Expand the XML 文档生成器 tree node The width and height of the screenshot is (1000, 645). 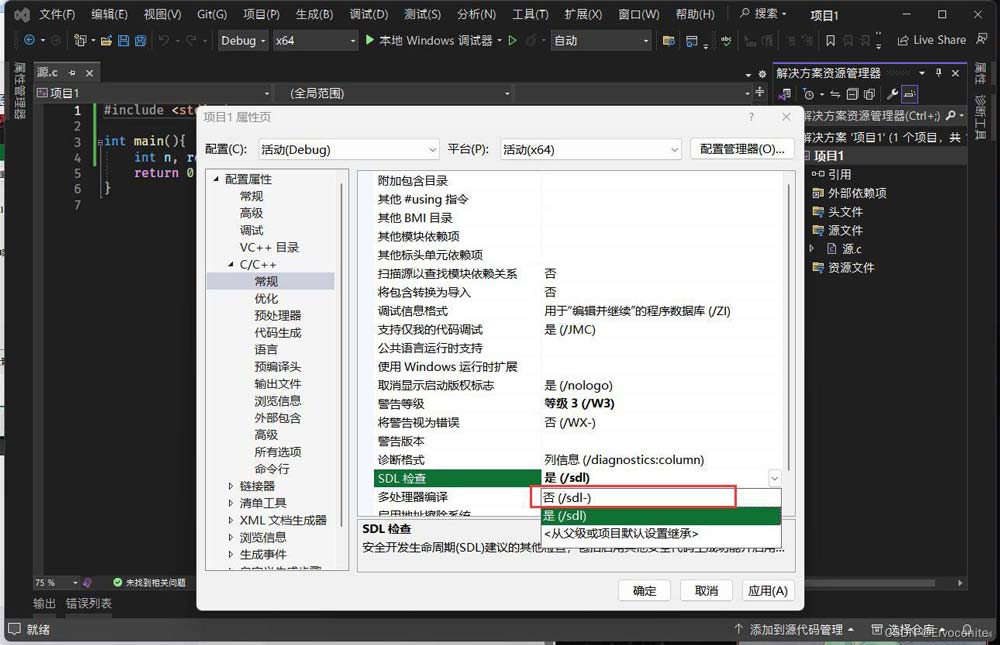pyautogui.click(x=231, y=521)
